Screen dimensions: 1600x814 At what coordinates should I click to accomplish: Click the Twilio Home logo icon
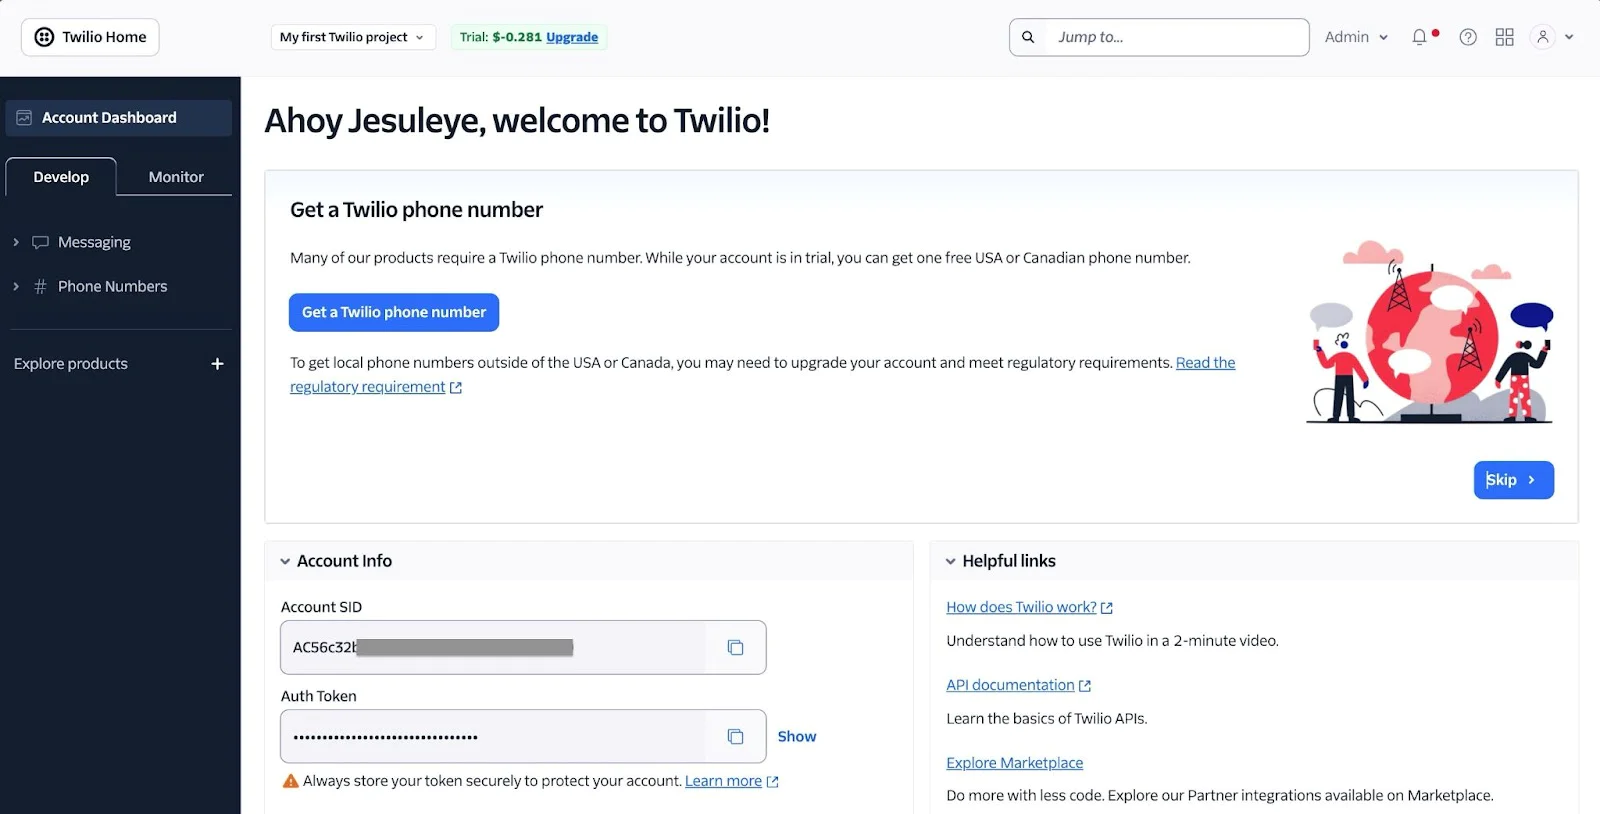click(43, 36)
